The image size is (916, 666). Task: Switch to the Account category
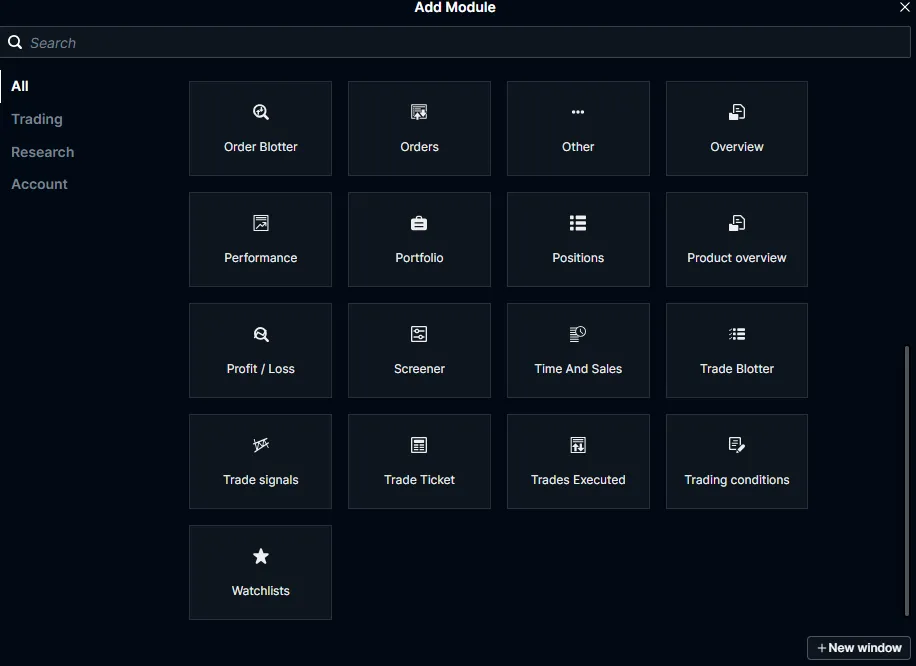coord(39,184)
